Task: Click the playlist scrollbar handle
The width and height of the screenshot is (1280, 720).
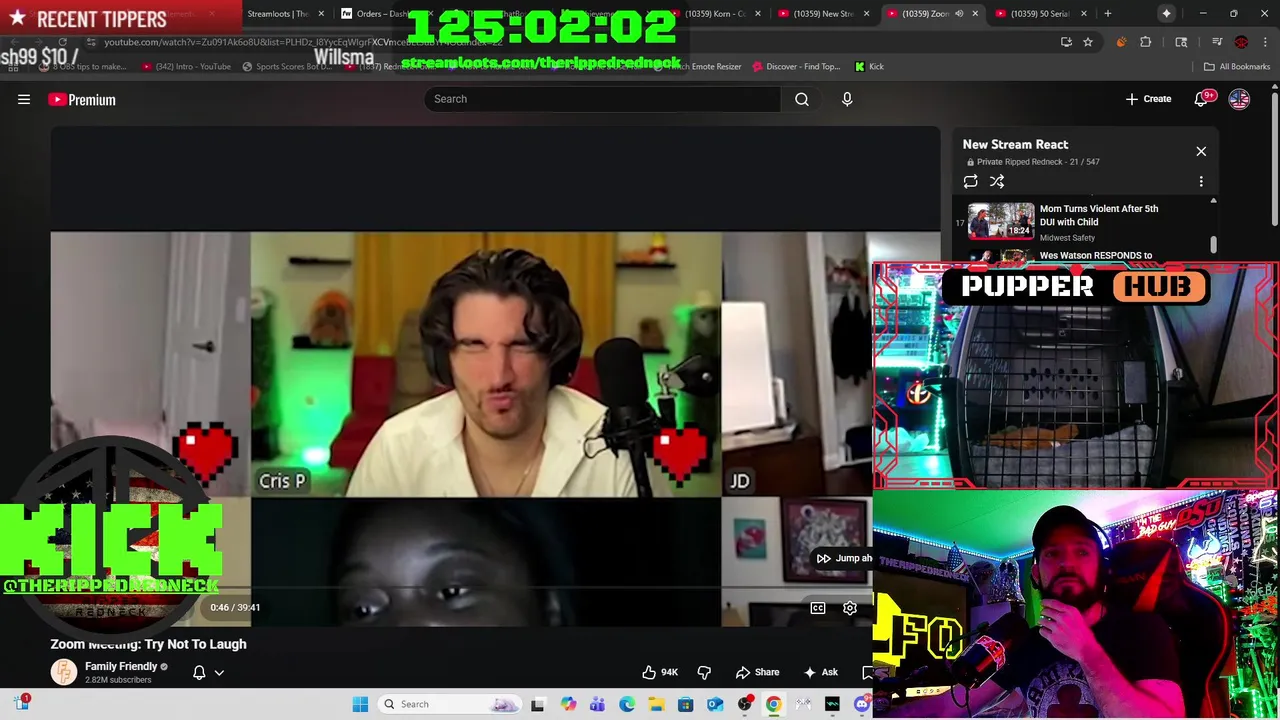Action: [x=1213, y=244]
